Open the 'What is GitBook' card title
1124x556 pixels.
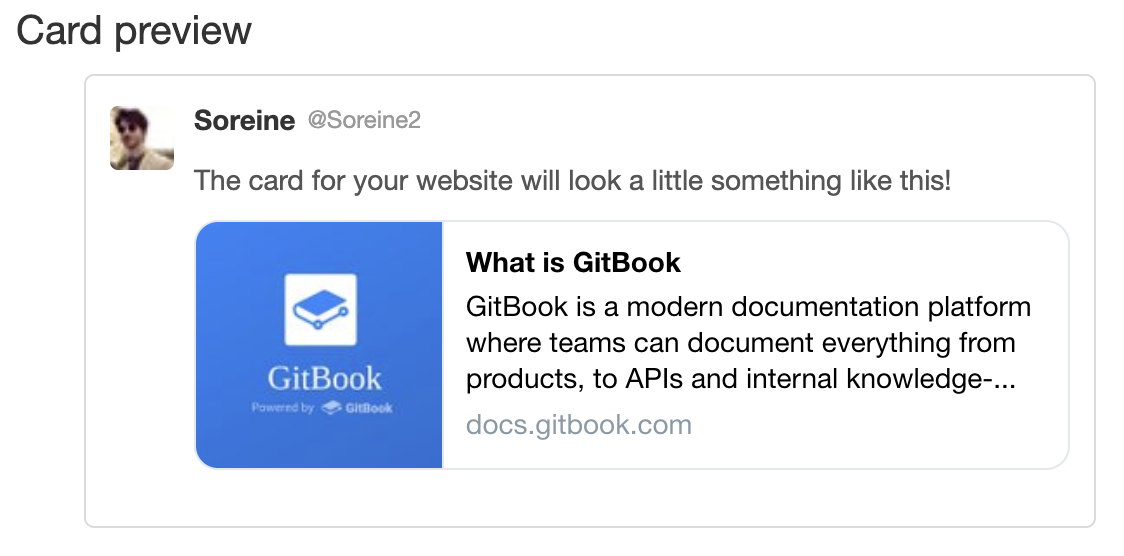pyautogui.click(x=573, y=262)
